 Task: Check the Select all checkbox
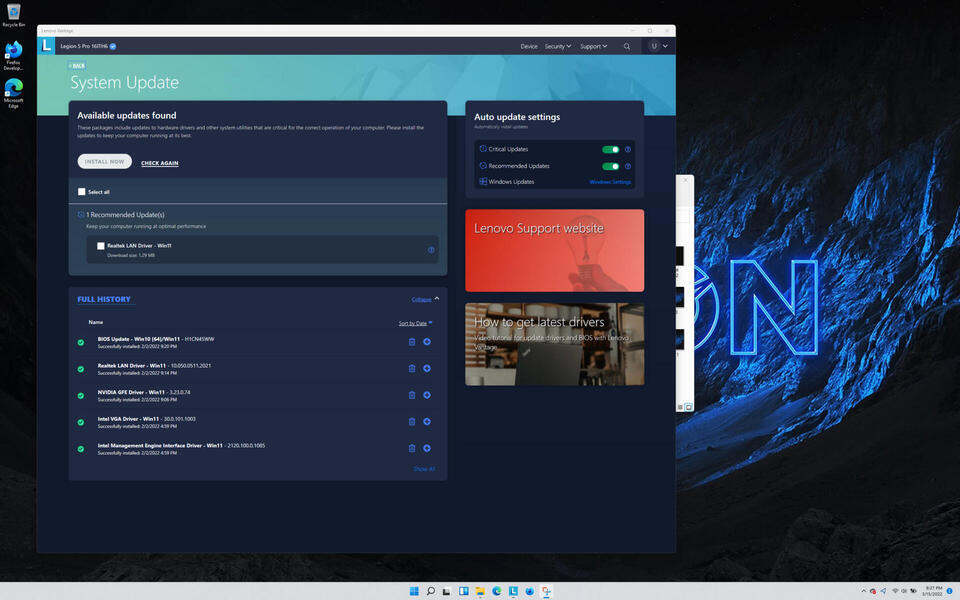pyautogui.click(x=81, y=192)
